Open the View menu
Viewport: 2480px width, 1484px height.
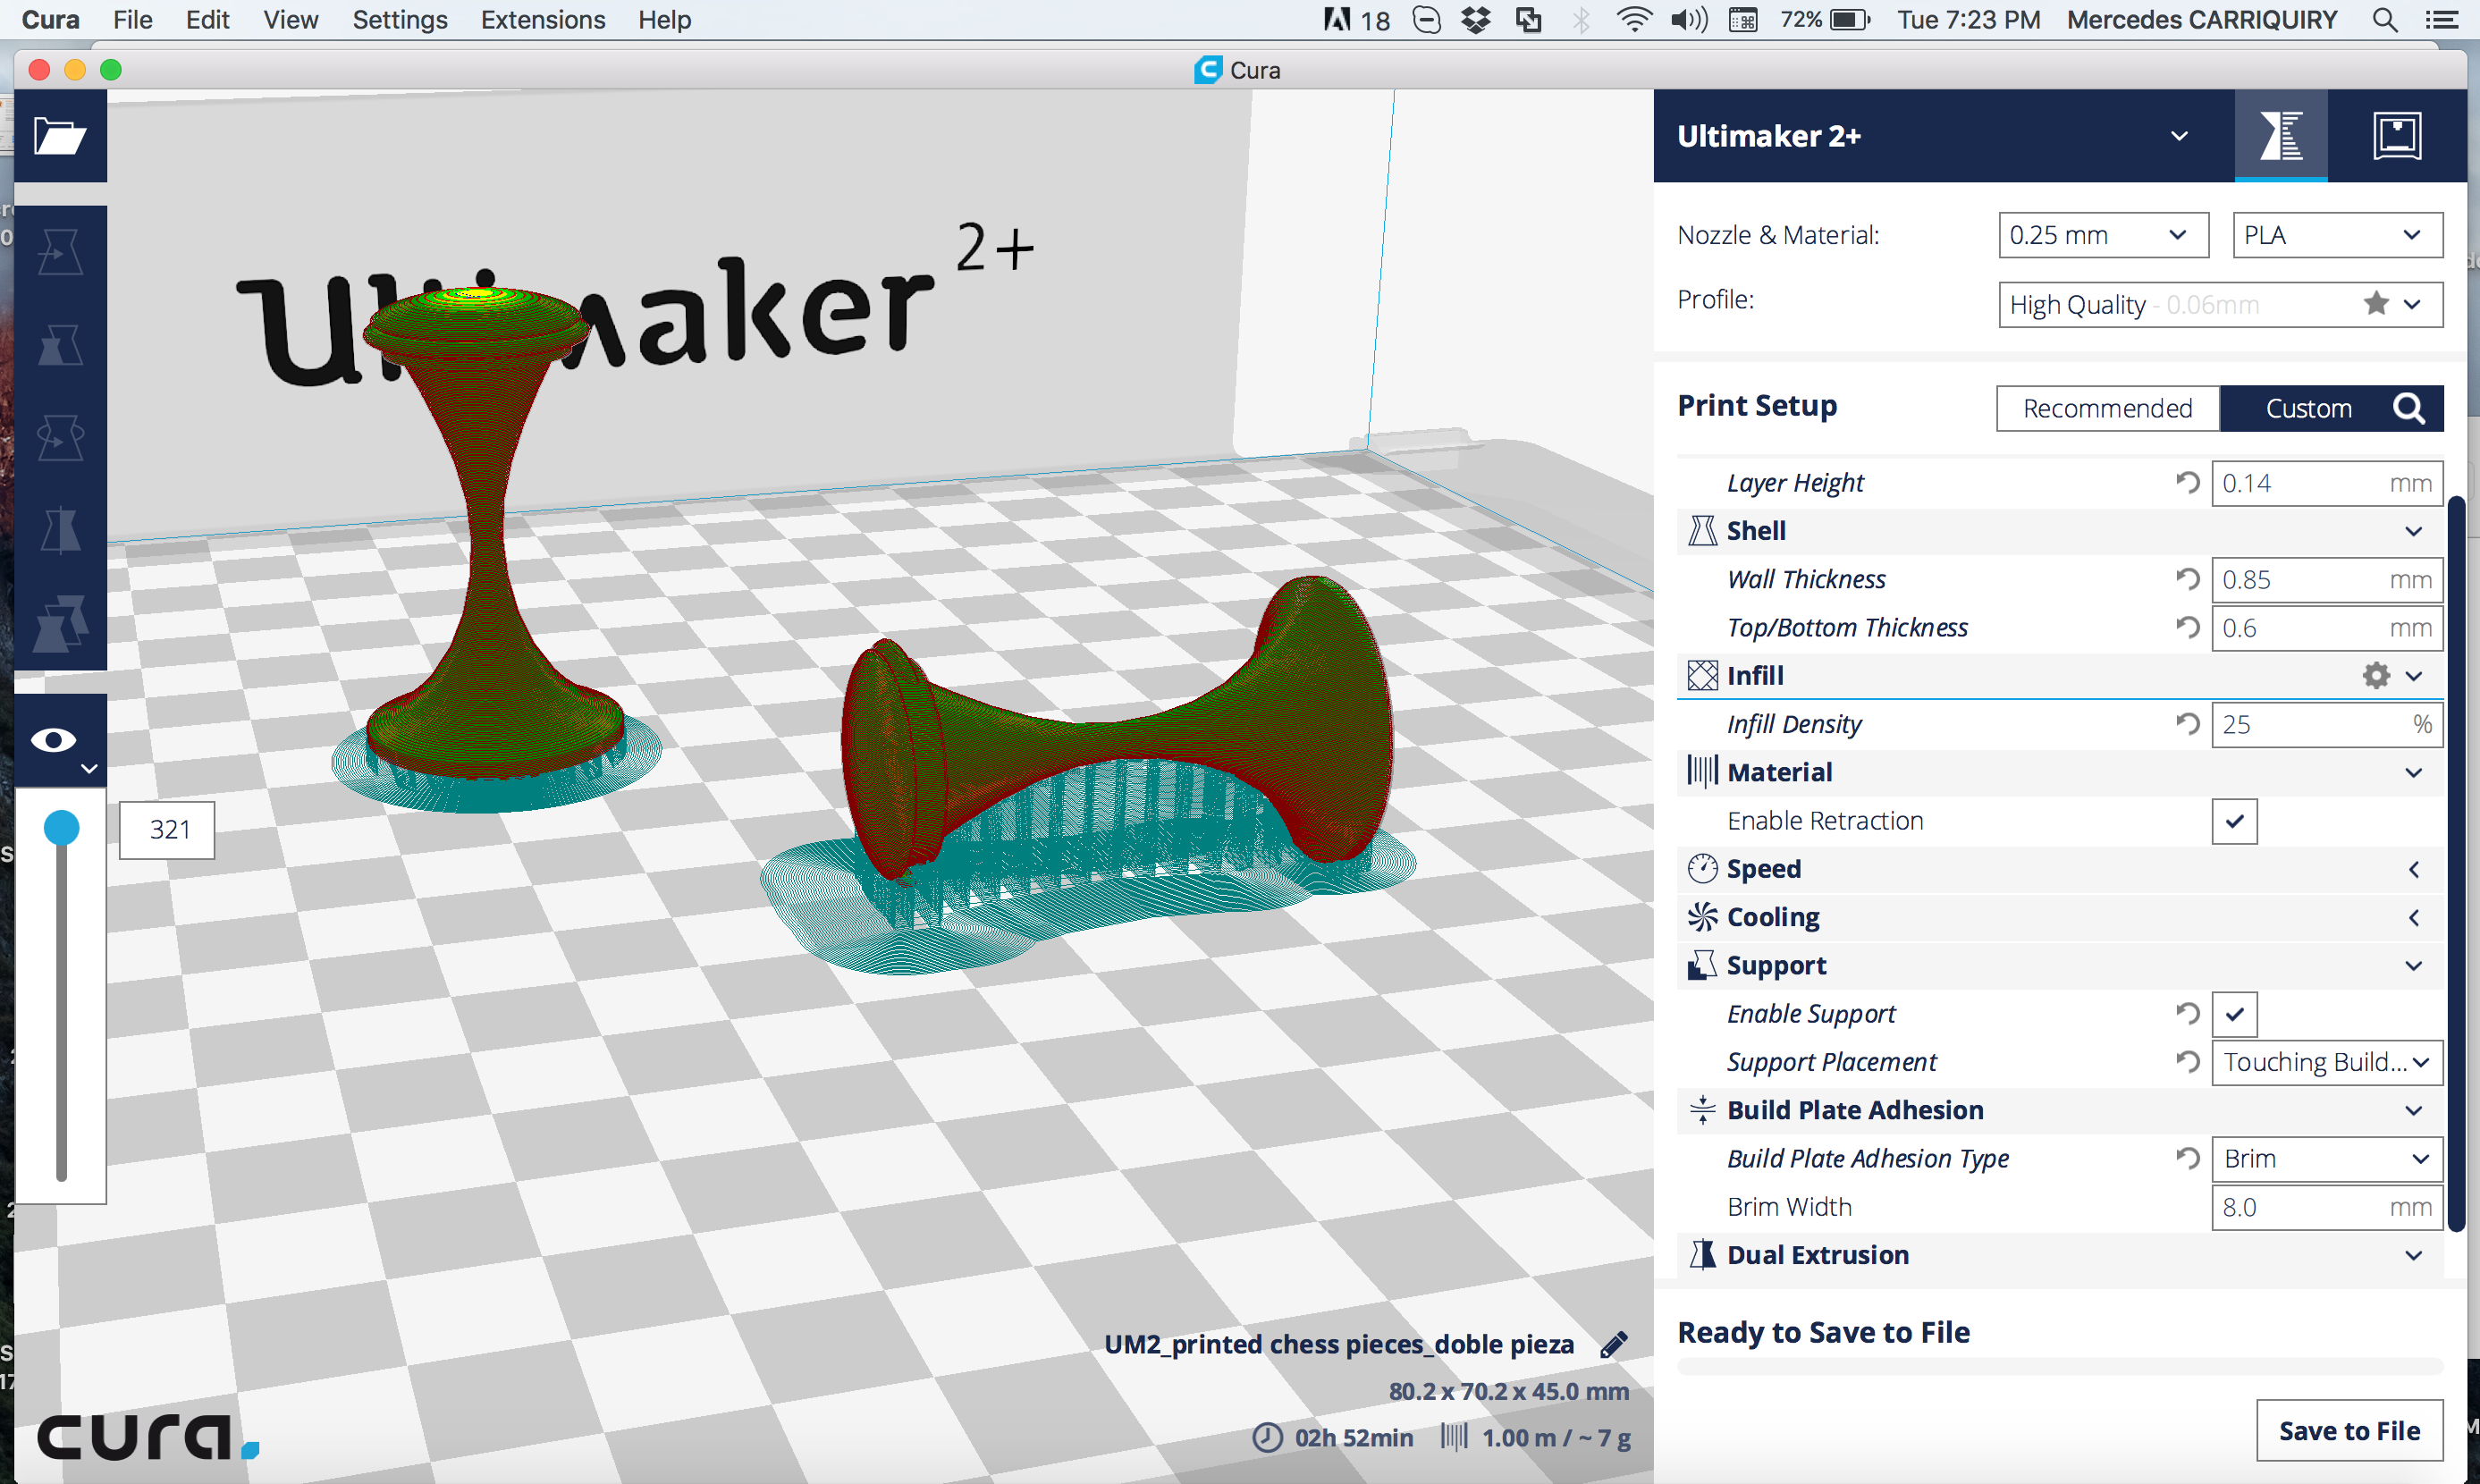coord(290,20)
